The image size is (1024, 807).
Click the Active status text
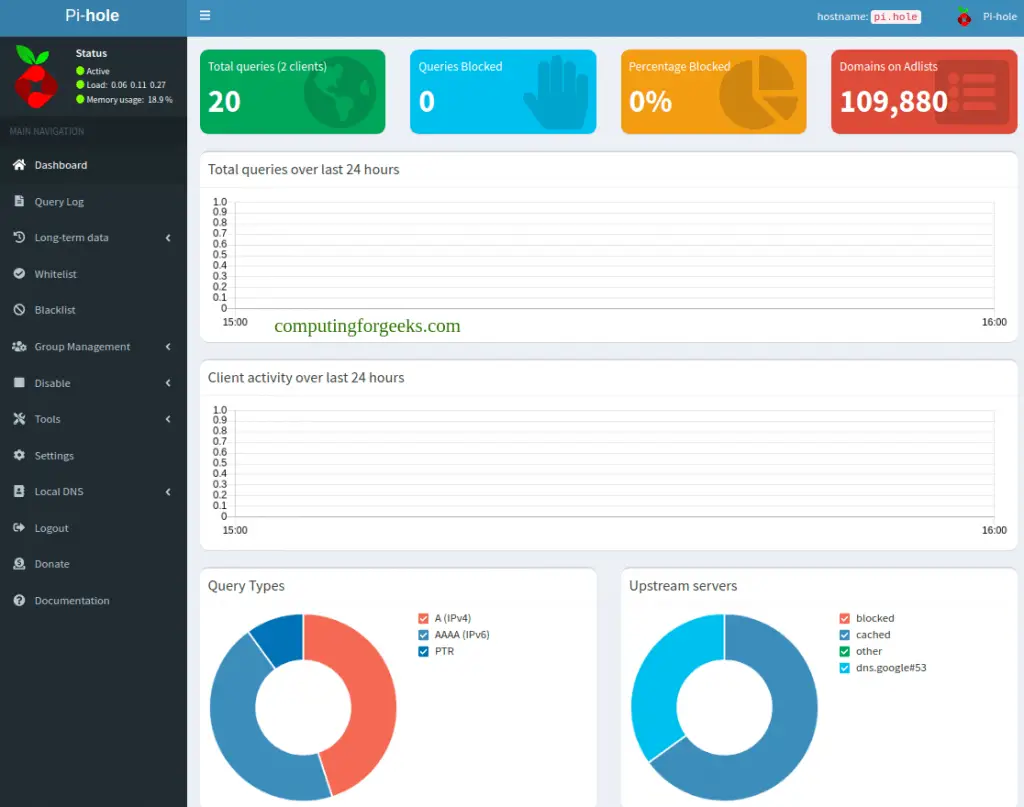98,71
